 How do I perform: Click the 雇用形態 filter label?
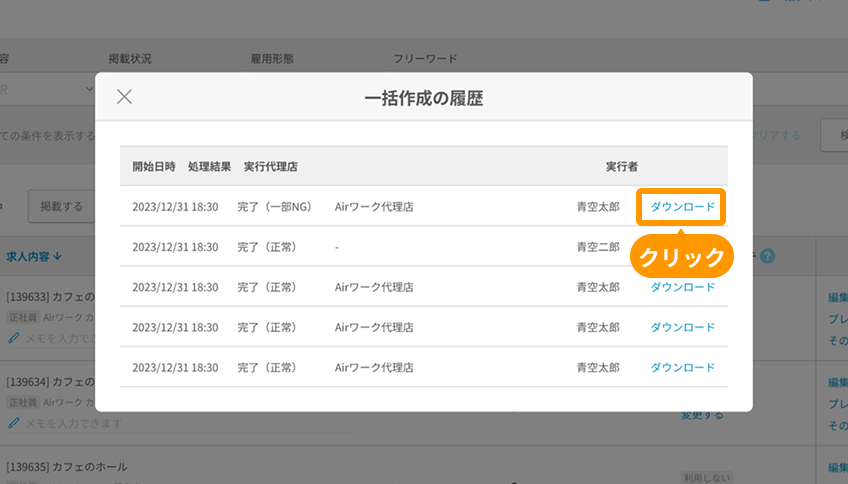[x=272, y=58]
